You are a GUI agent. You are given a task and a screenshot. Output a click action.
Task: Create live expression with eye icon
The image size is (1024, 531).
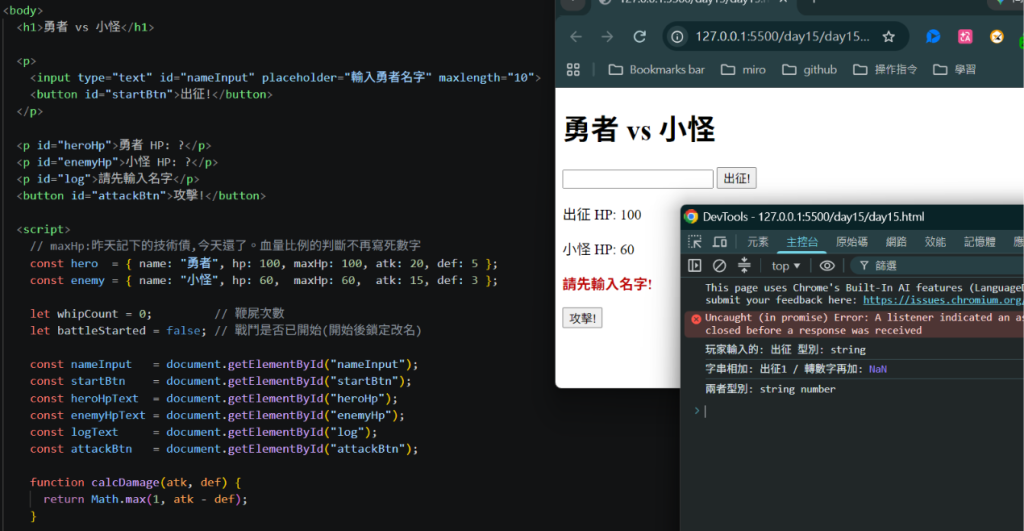[827, 266]
